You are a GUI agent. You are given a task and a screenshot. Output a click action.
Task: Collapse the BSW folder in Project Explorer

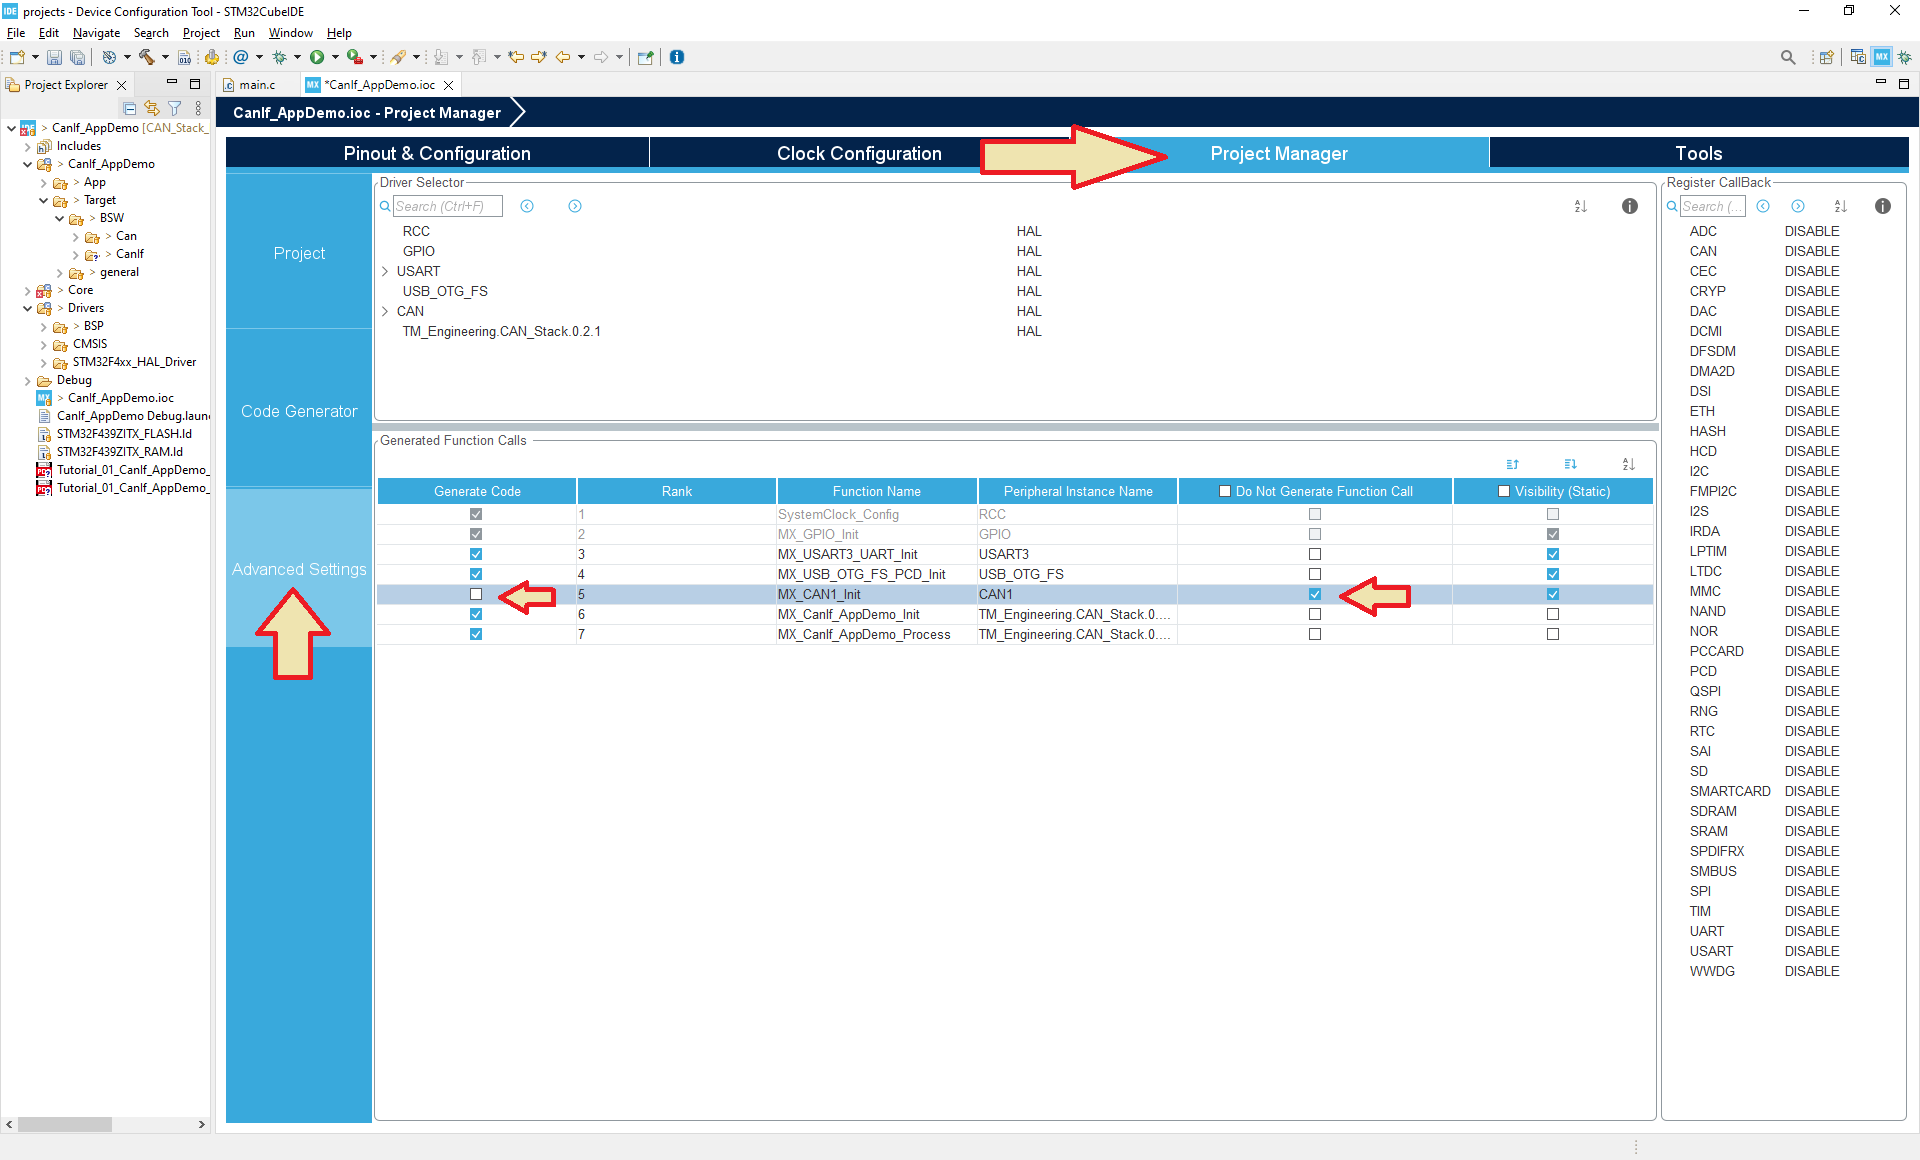point(59,218)
